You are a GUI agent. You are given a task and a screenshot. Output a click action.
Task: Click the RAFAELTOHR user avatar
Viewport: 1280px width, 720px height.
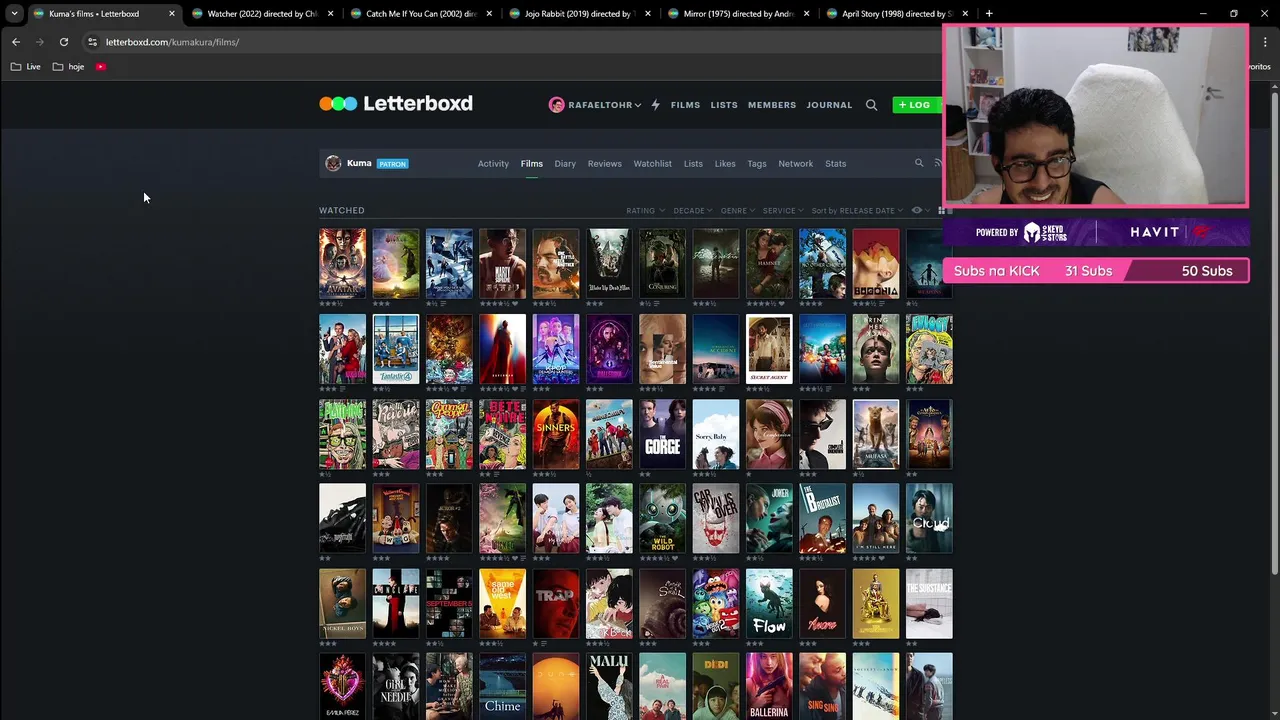(557, 105)
